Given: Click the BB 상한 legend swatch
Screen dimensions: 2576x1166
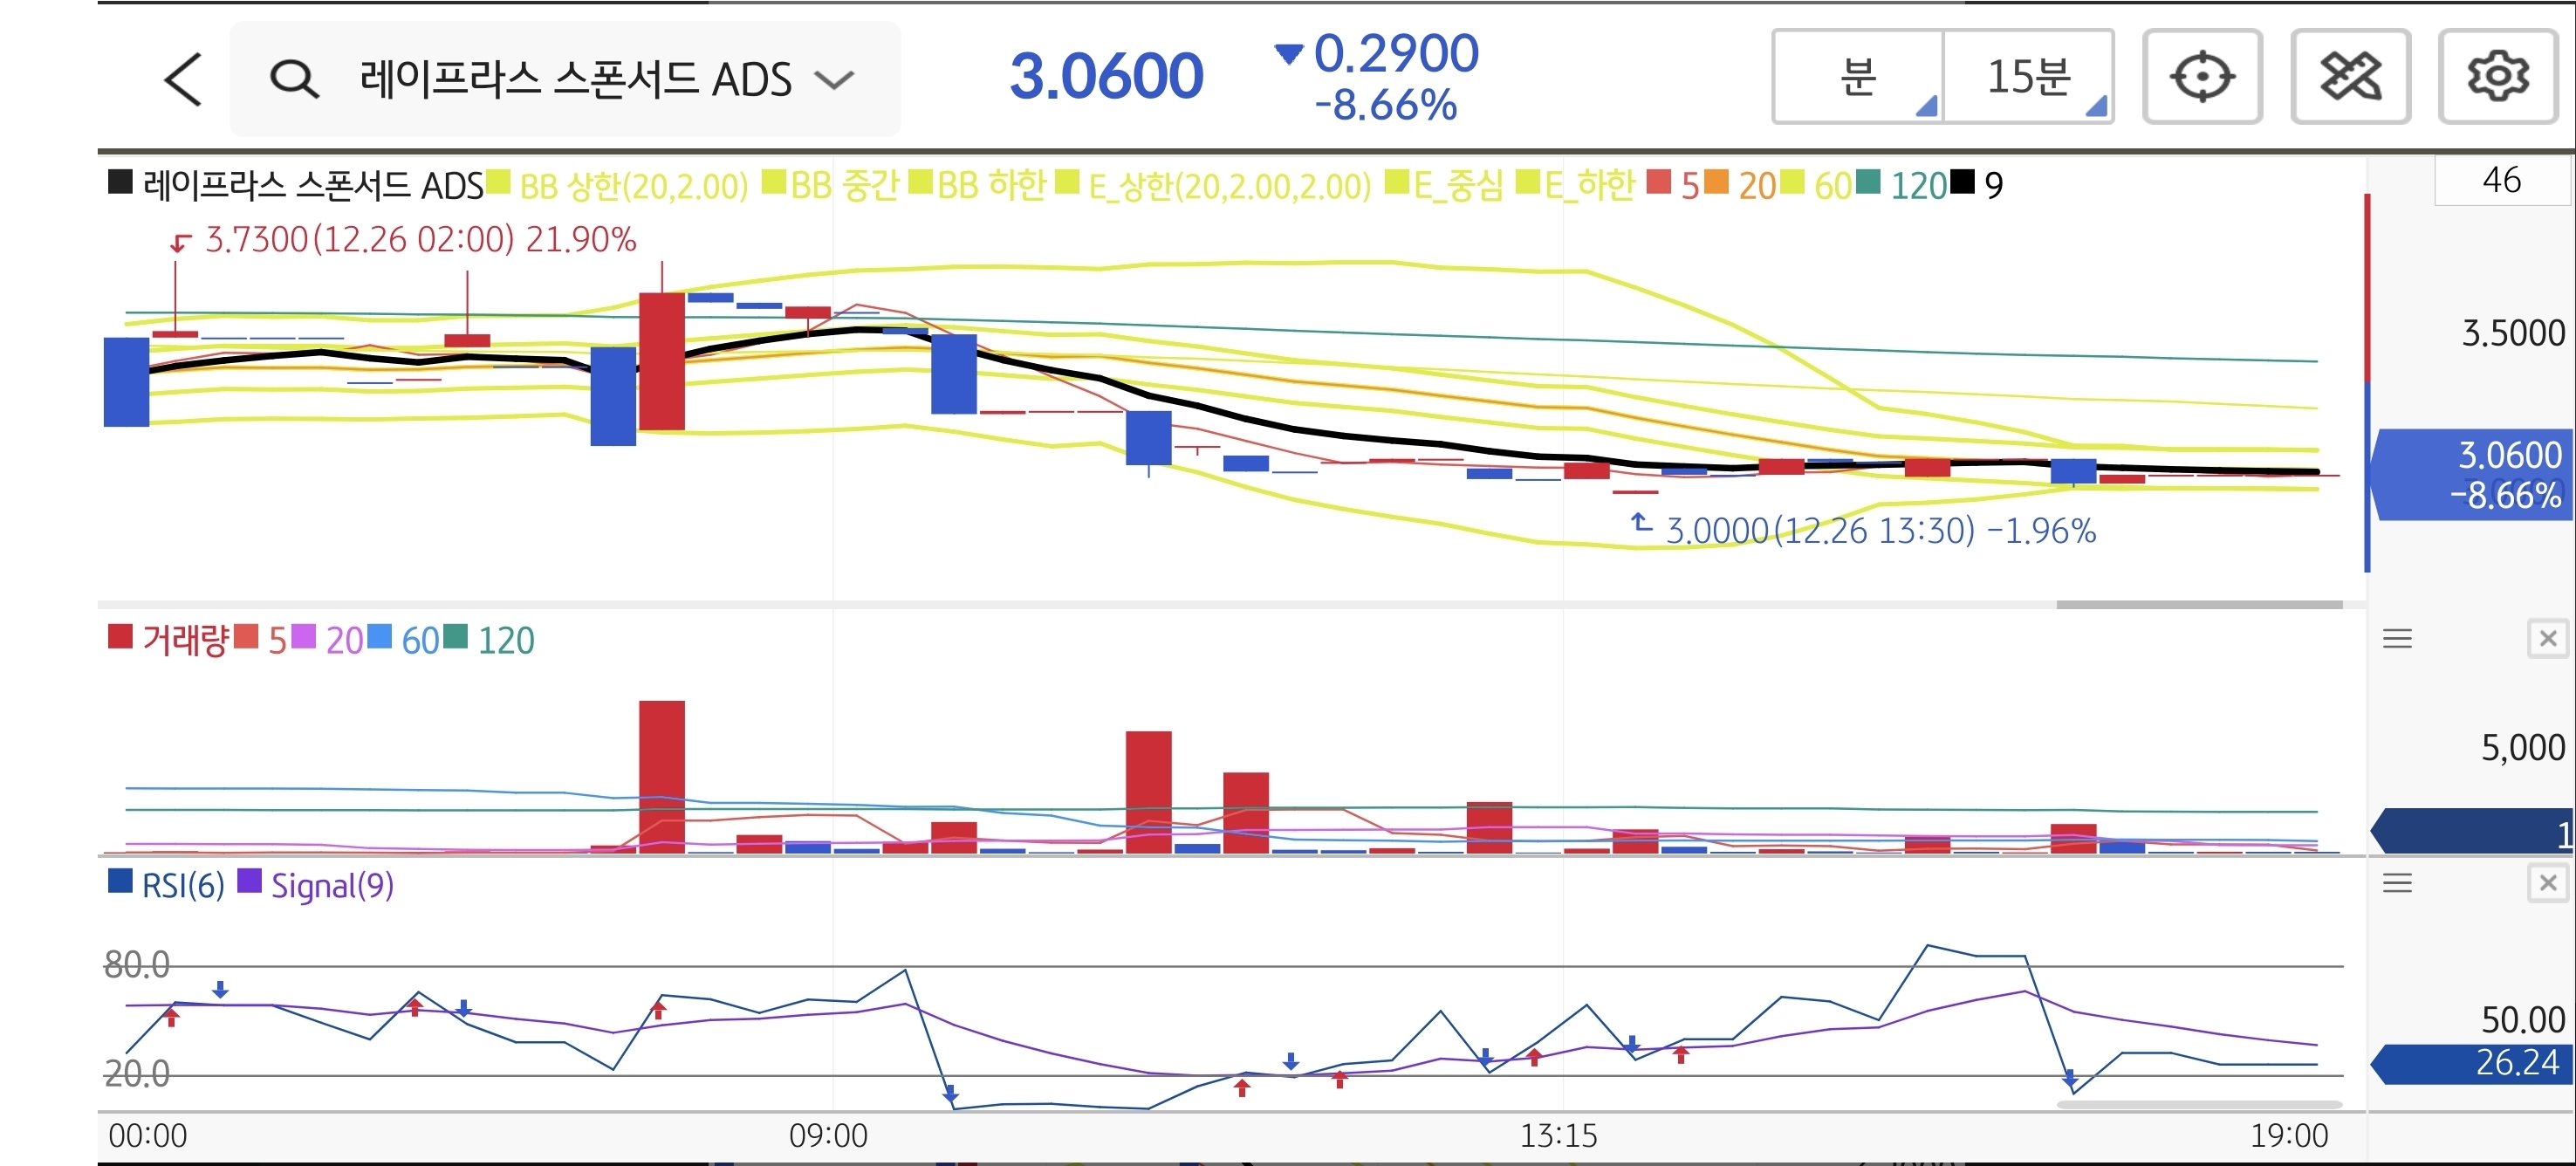Looking at the screenshot, I should pos(499,183).
